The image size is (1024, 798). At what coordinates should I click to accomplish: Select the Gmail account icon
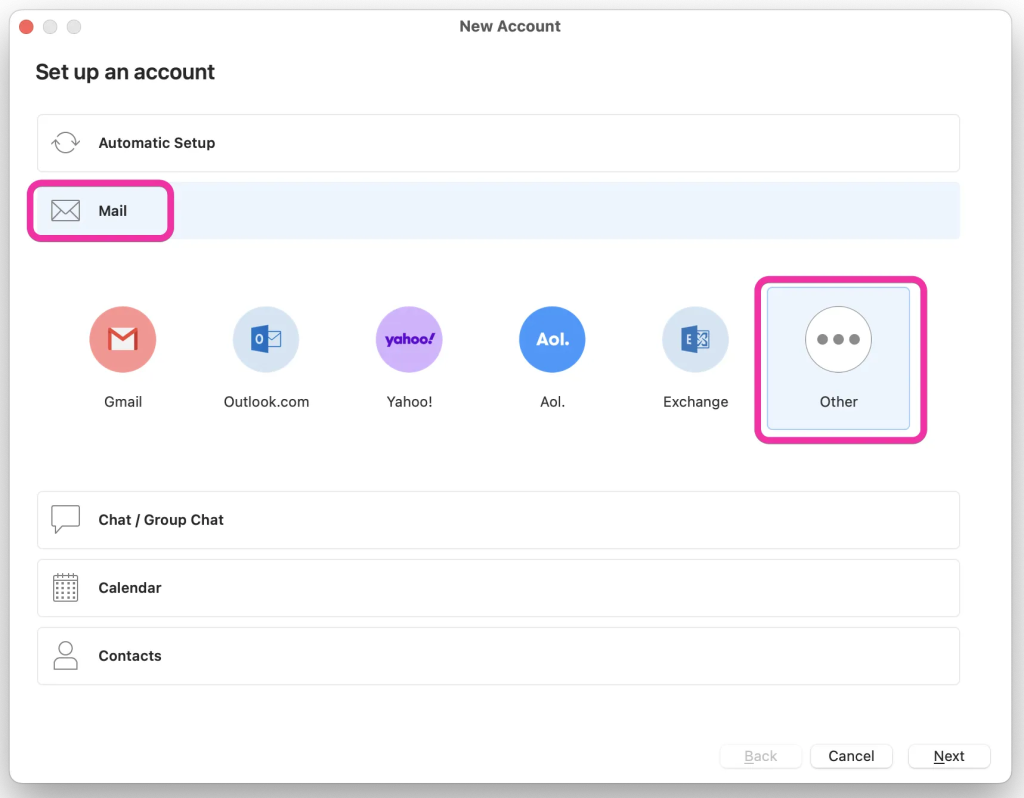tap(122, 340)
